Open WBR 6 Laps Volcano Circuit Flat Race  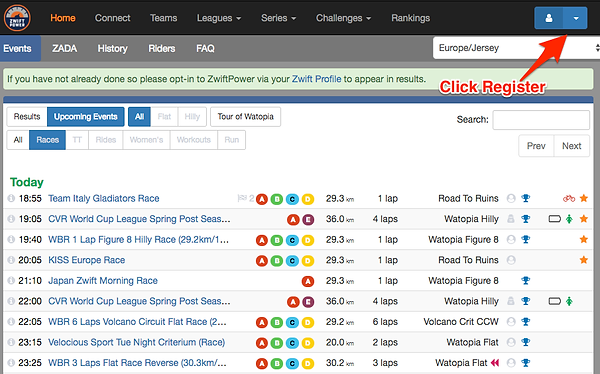[x=137, y=322]
